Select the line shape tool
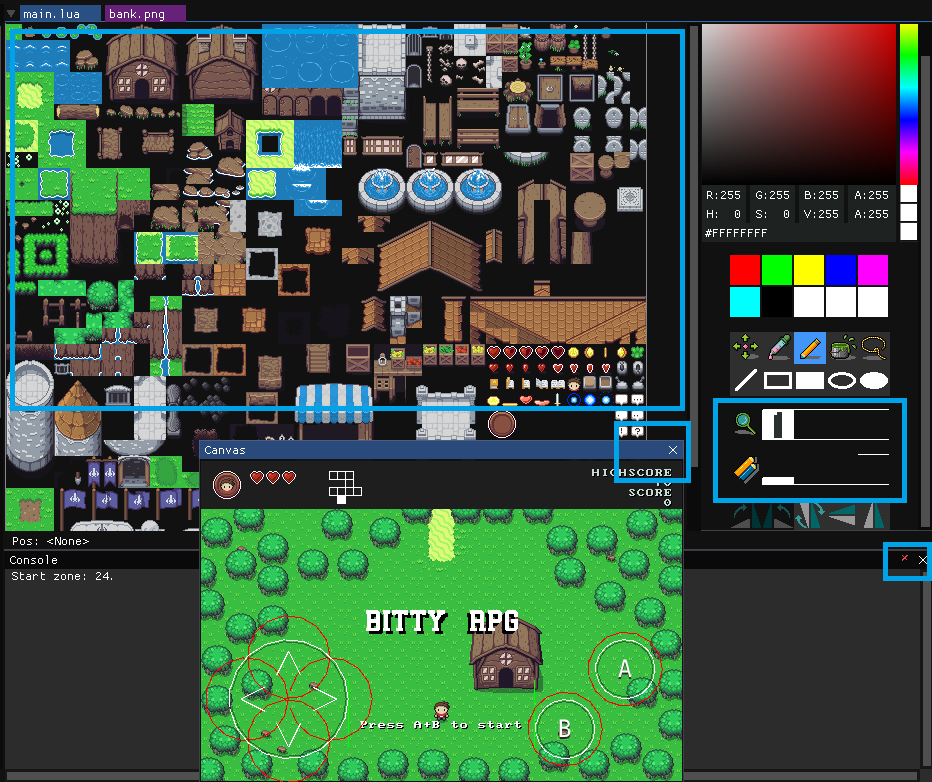The width and height of the screenshot is (932, 782). (x=746, y=380)
